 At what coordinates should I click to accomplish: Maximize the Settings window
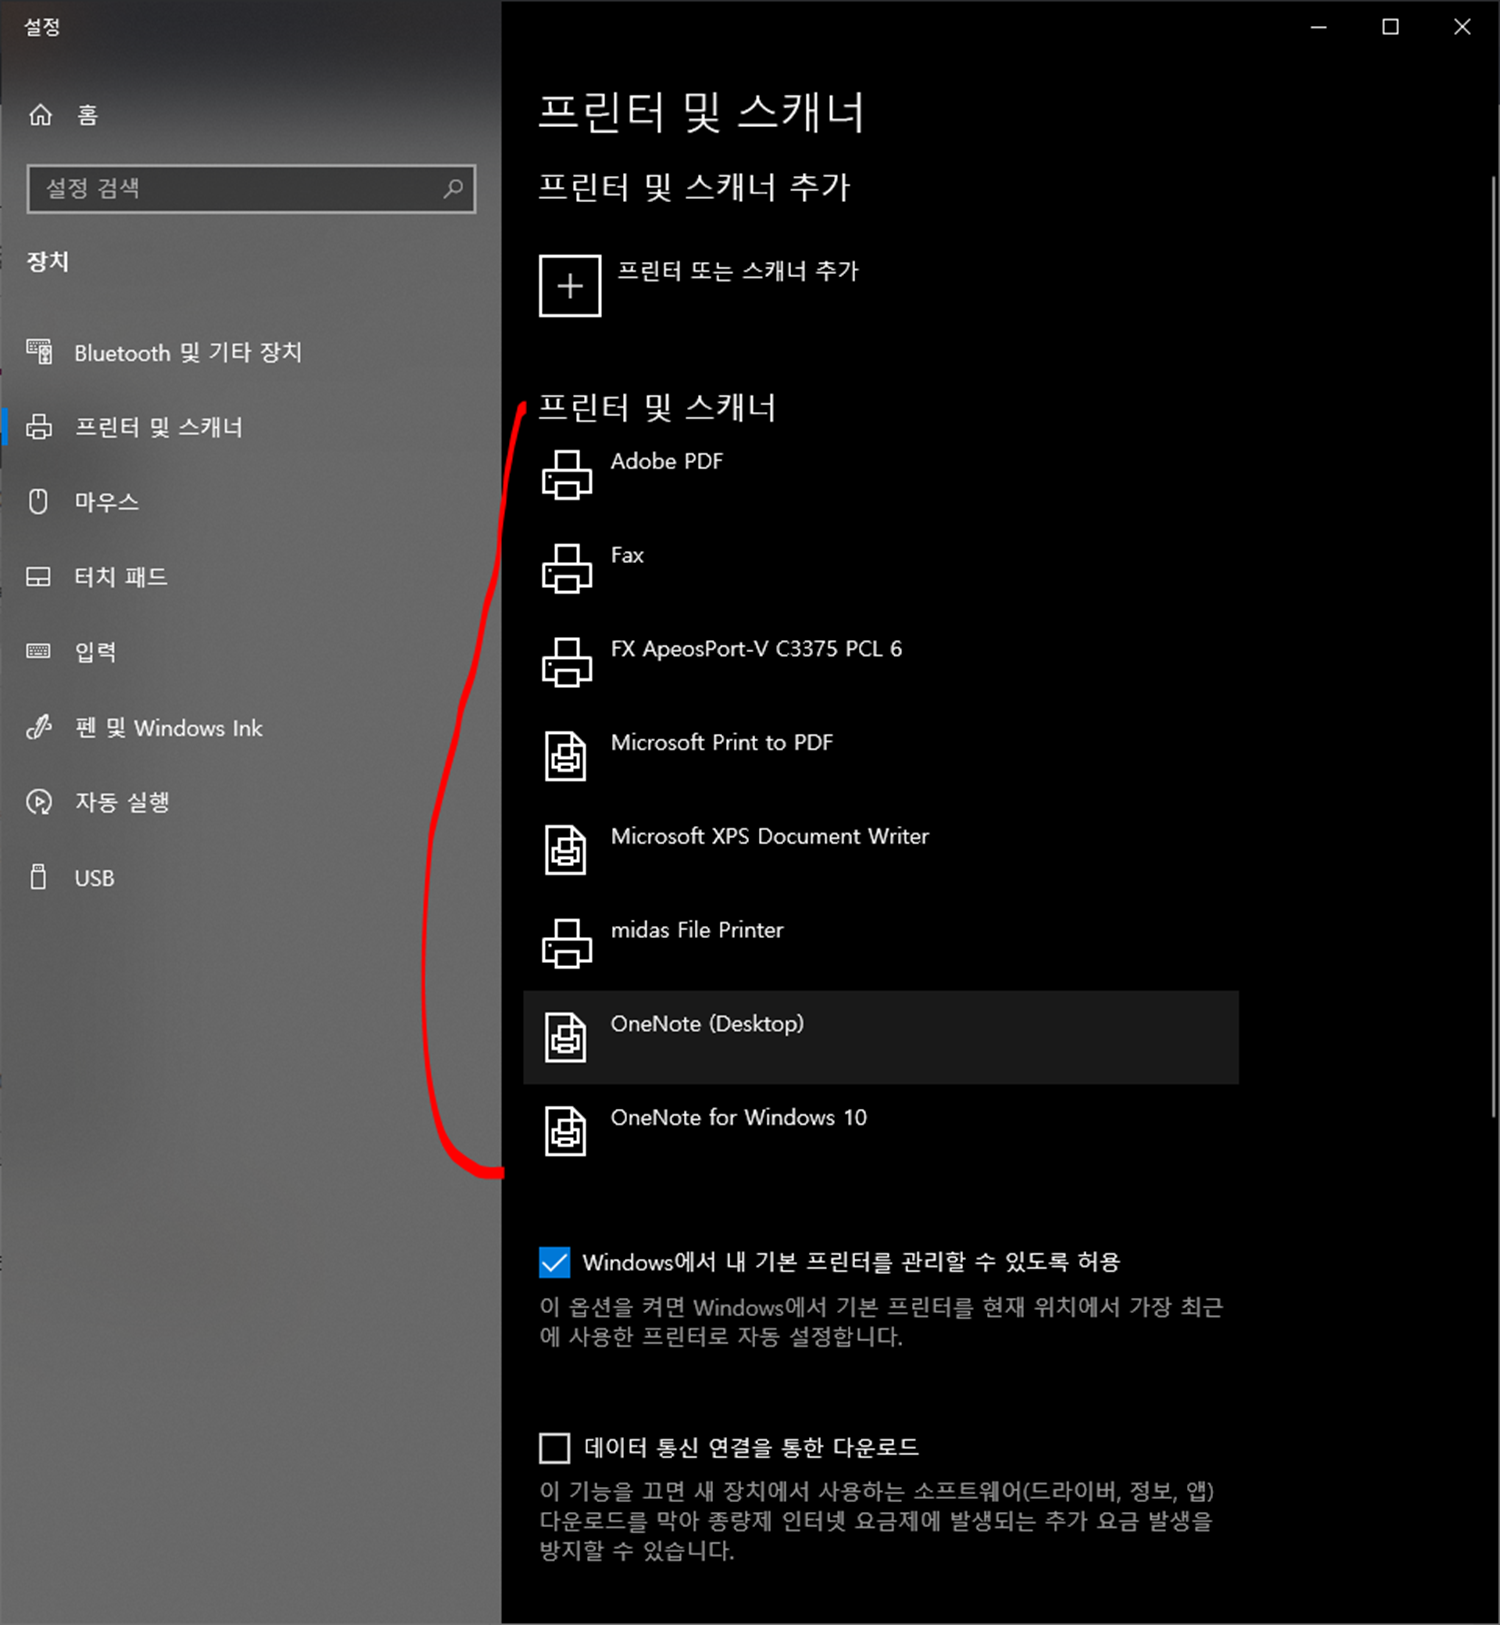(1390, 27)
